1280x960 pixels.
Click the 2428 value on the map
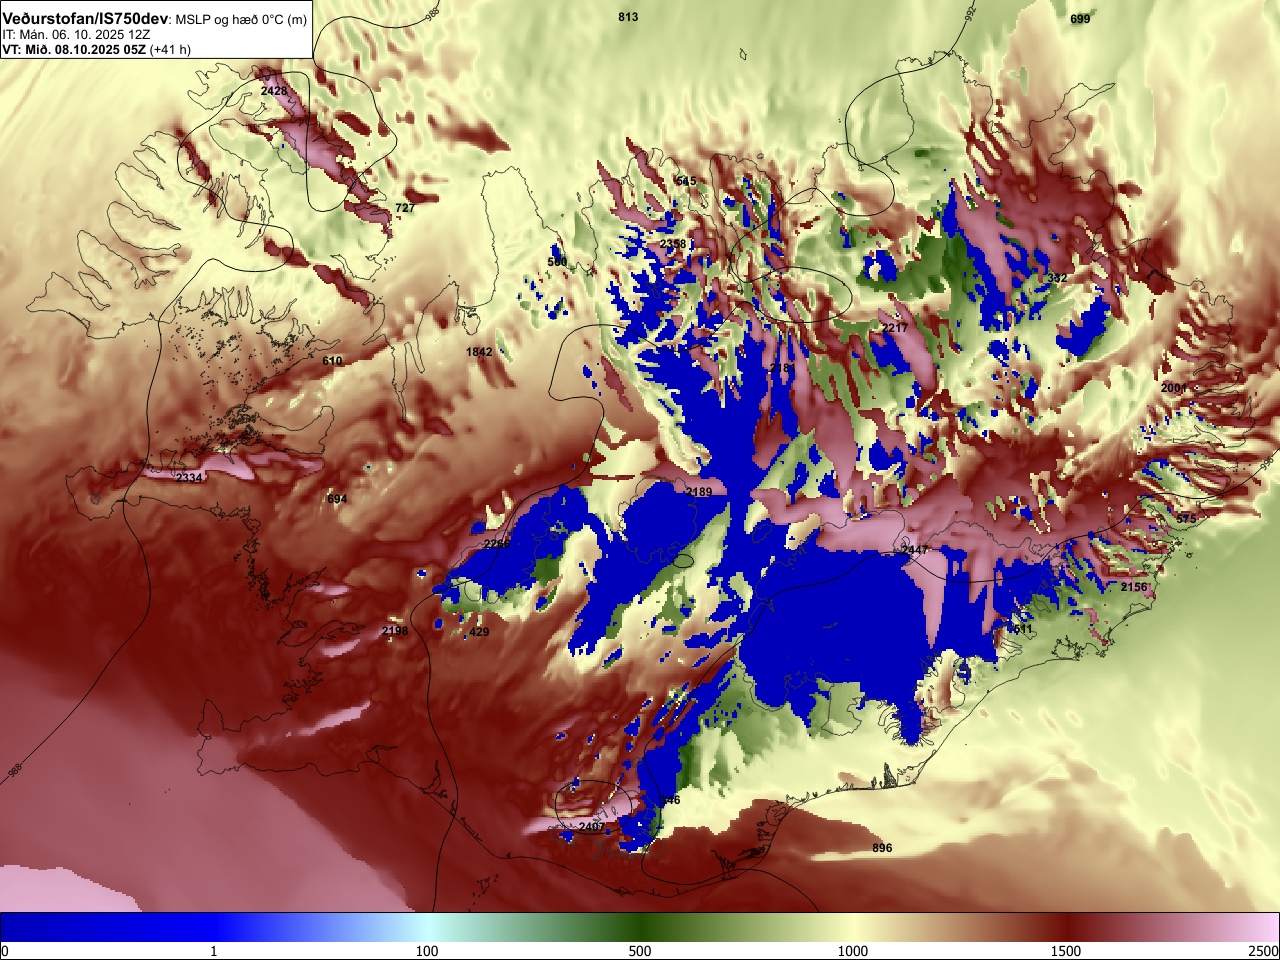click(x=274, y=91)
